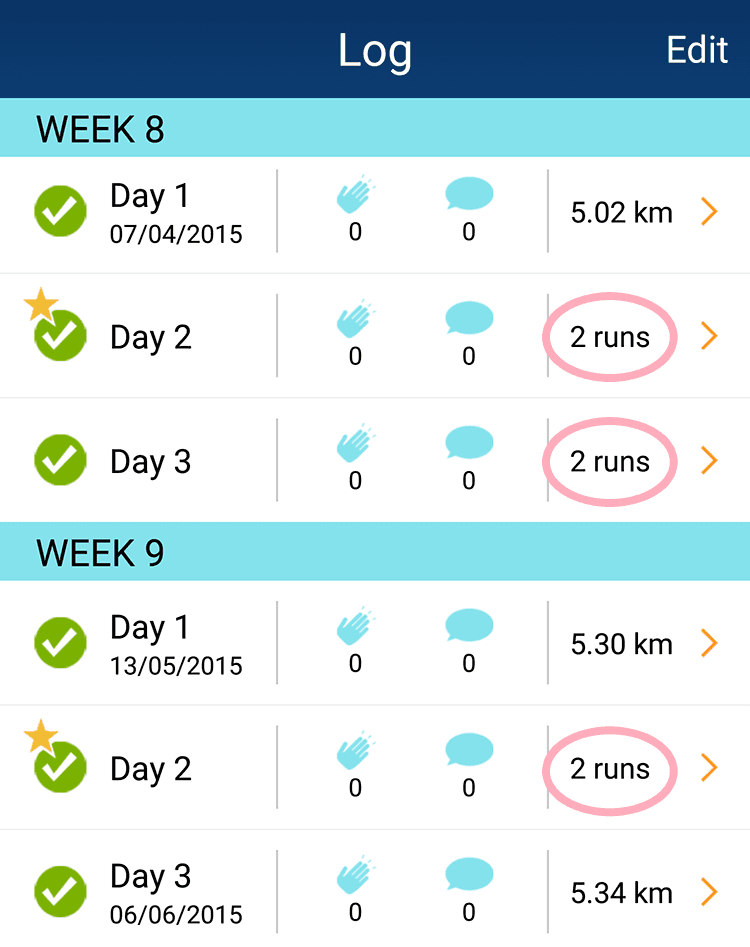750x947 pixels.
Task: Tap the comment bubble for Week 9 Day 3
Action: pyautogui.click(x=468, y=875)
